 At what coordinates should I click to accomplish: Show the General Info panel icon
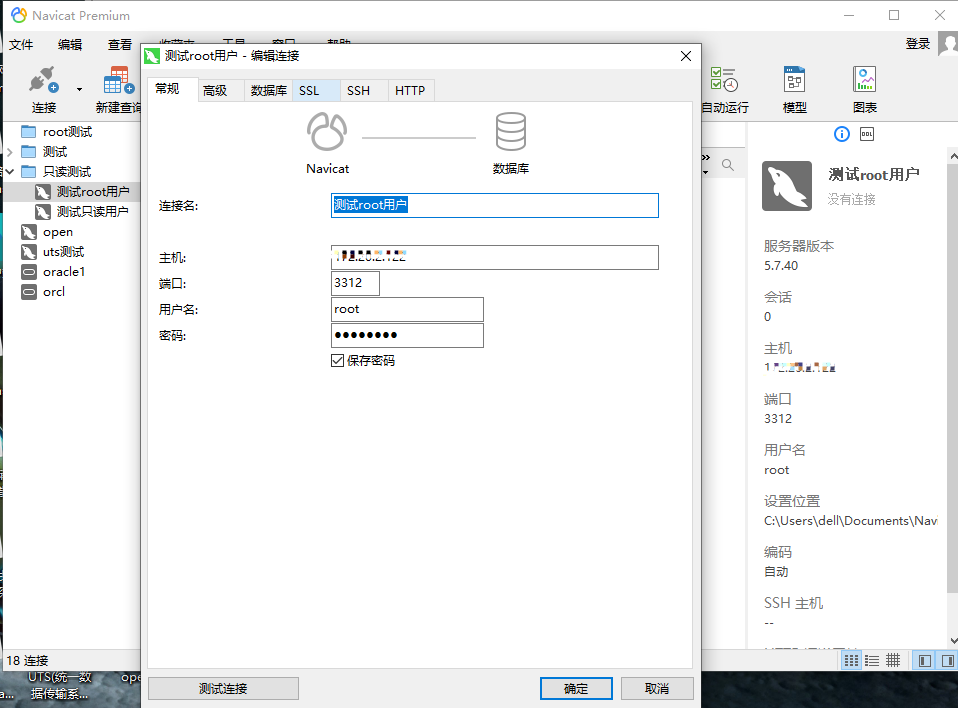(x=842, y=134)
